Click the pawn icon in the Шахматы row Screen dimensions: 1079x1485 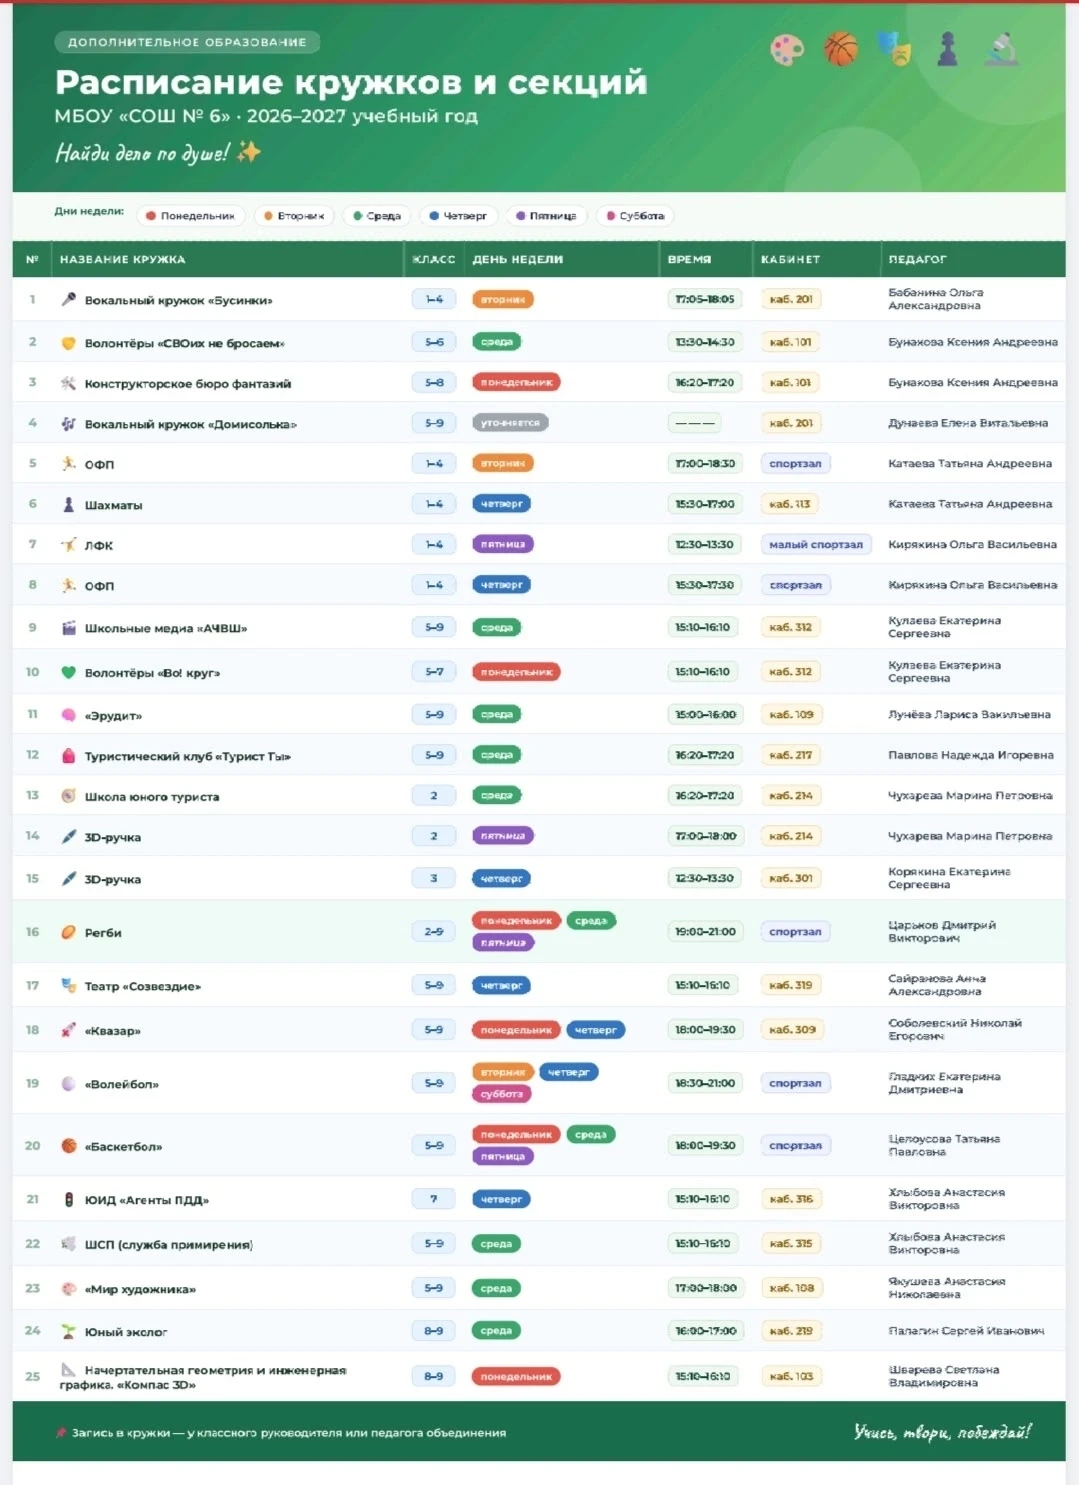tap(68, 505)
